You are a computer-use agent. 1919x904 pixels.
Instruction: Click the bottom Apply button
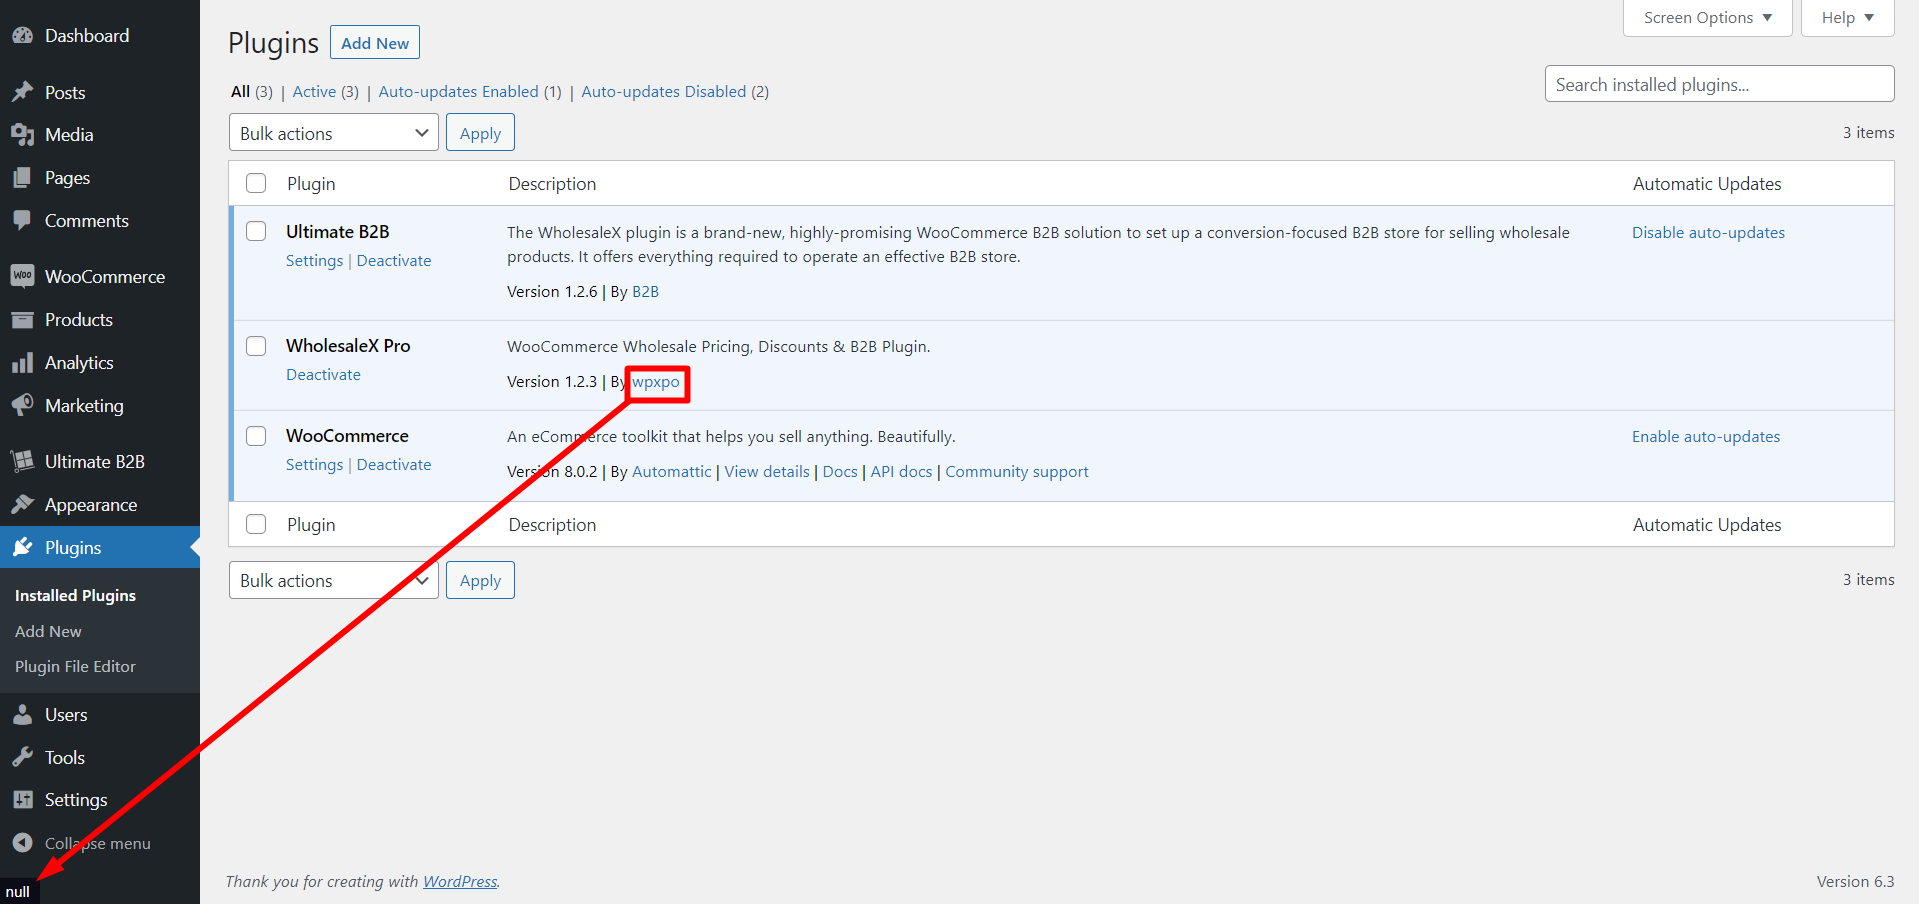pyautogui.click(x=480, y=580)
